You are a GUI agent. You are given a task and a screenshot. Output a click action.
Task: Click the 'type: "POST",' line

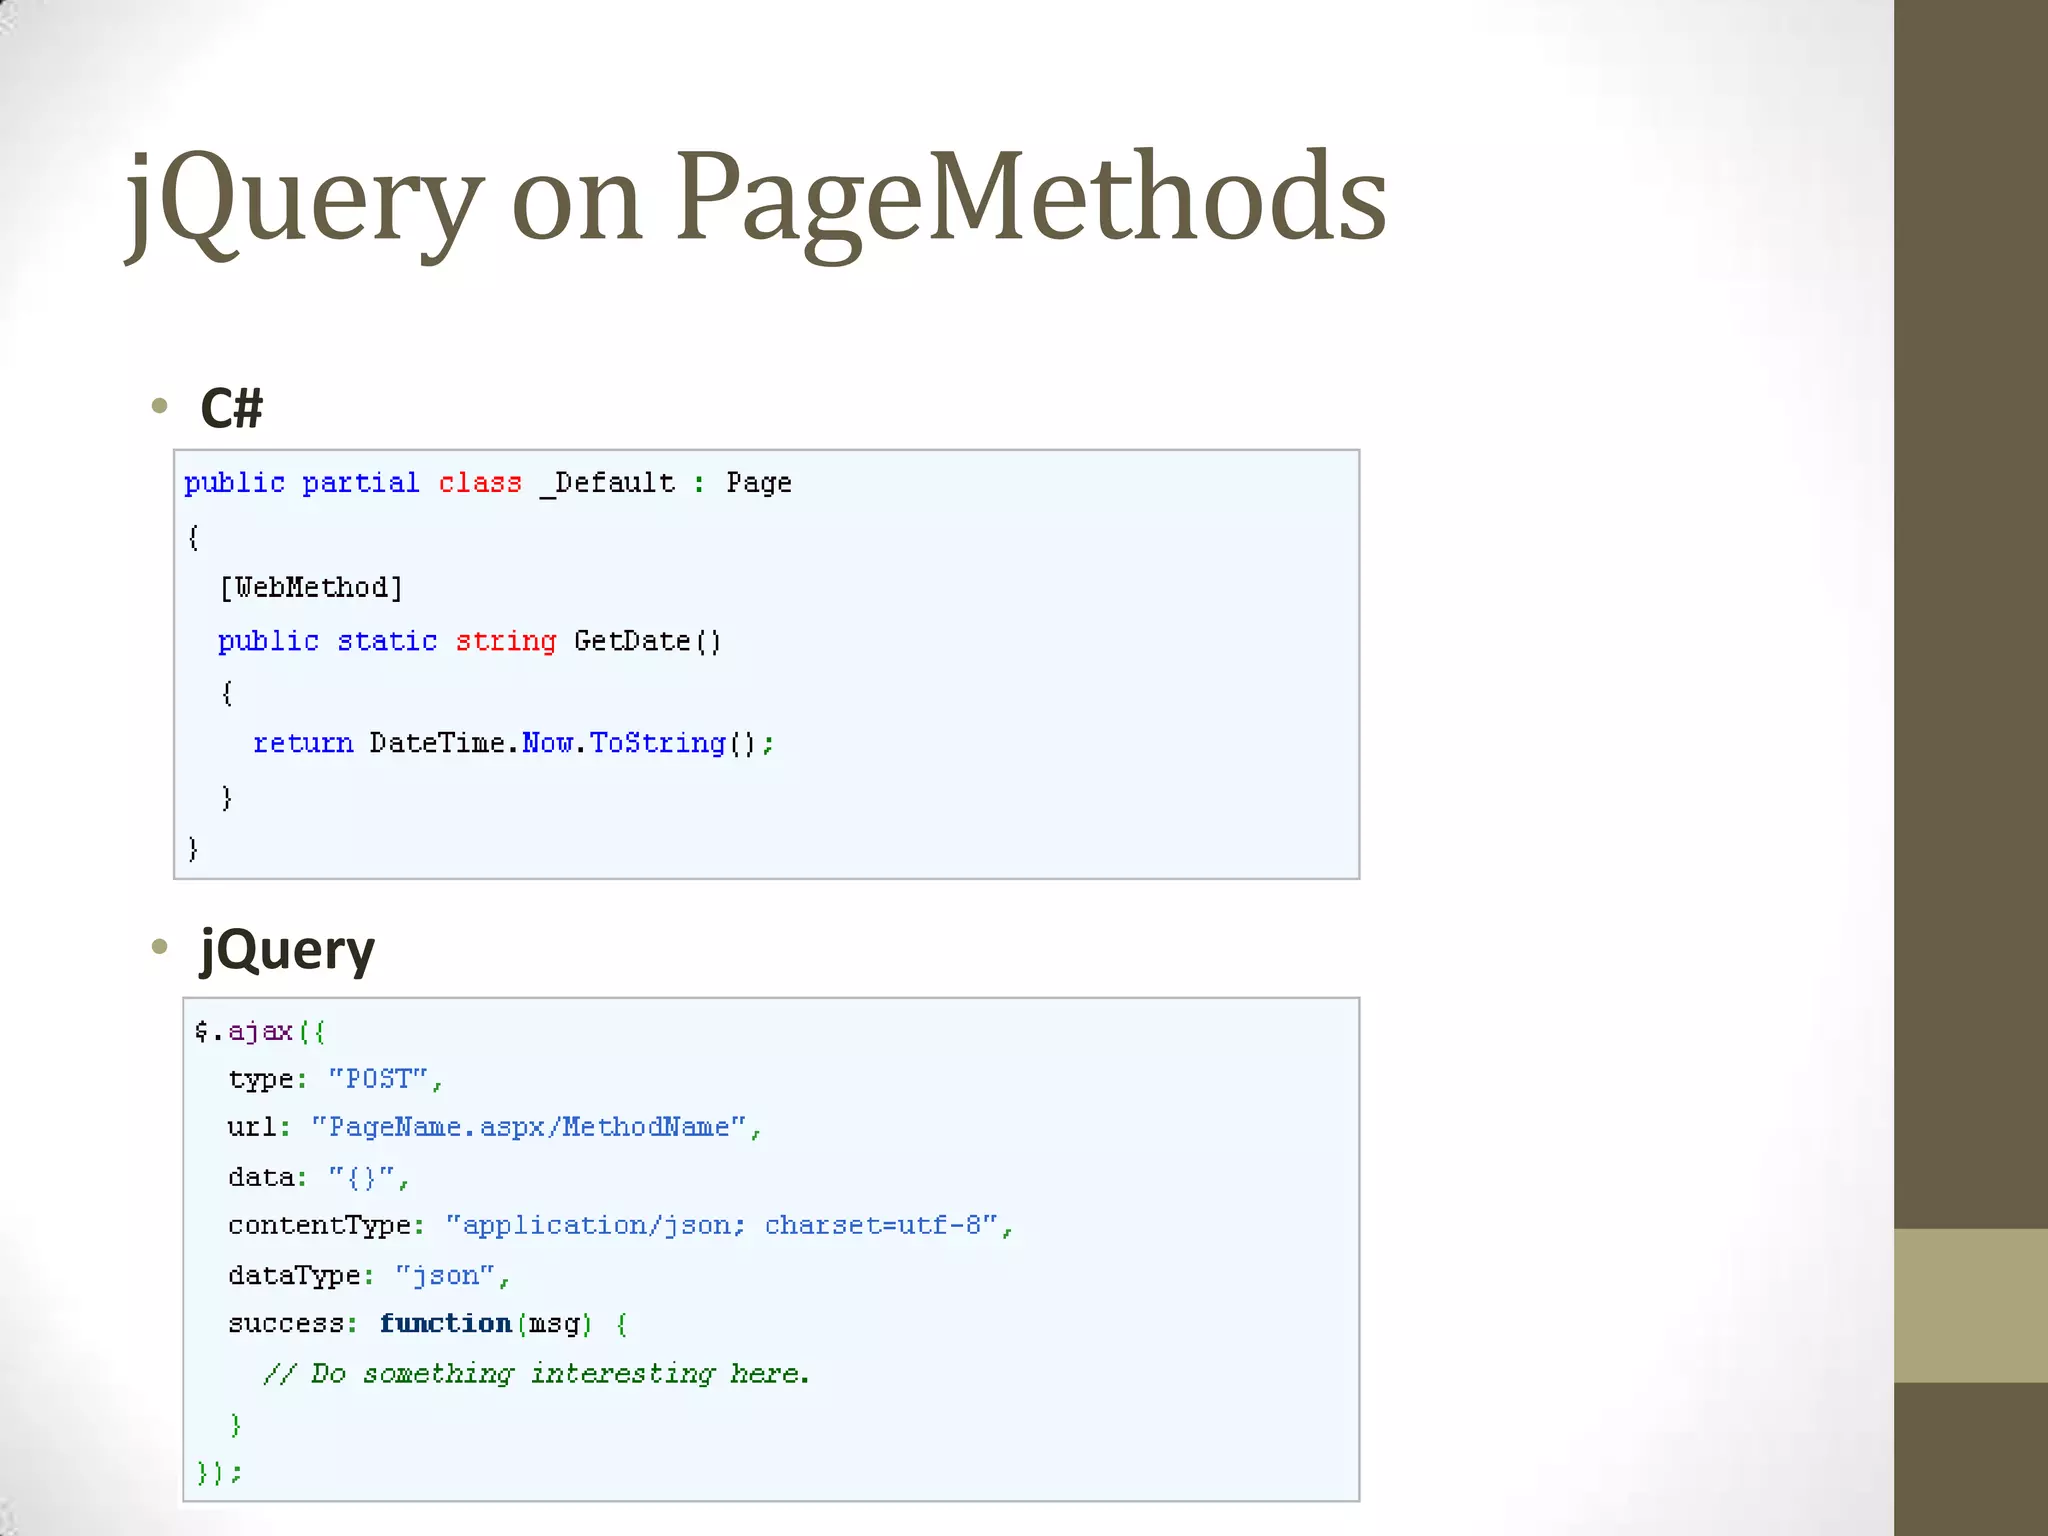click(336, 1080)
